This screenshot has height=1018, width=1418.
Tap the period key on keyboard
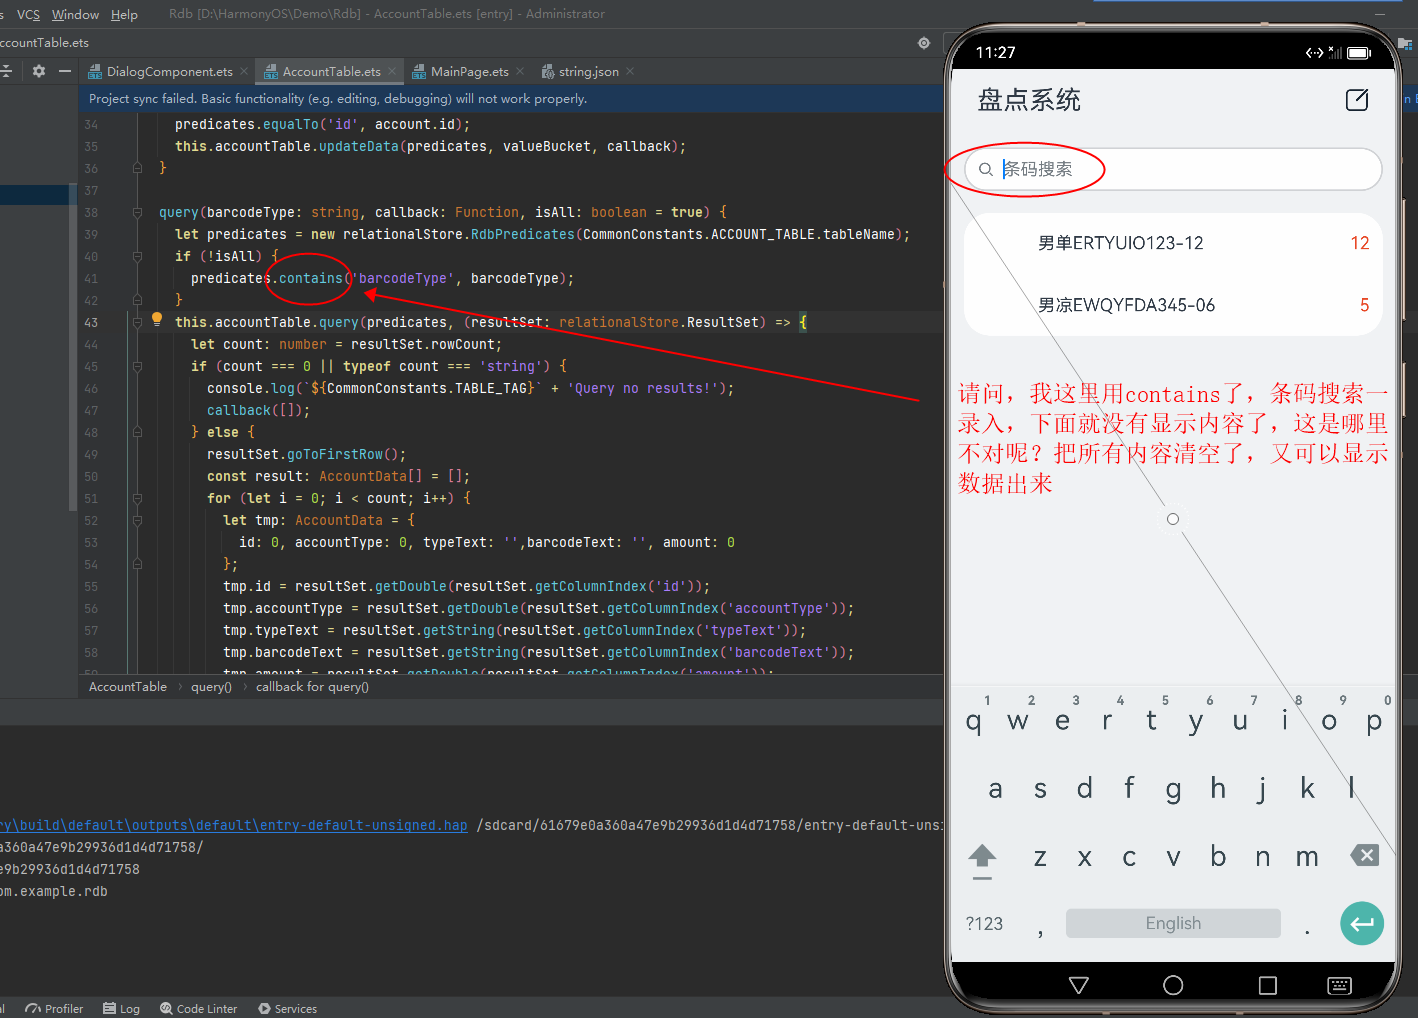pos(1307,930)
